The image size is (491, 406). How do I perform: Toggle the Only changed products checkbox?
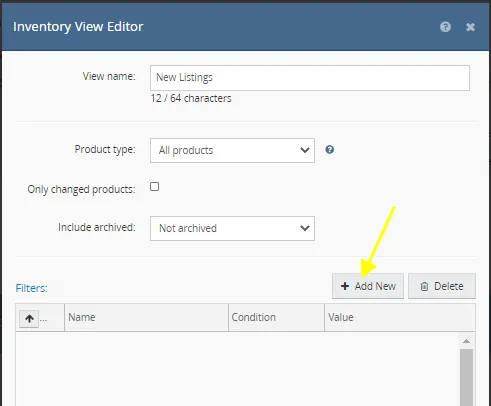[154, 186]
